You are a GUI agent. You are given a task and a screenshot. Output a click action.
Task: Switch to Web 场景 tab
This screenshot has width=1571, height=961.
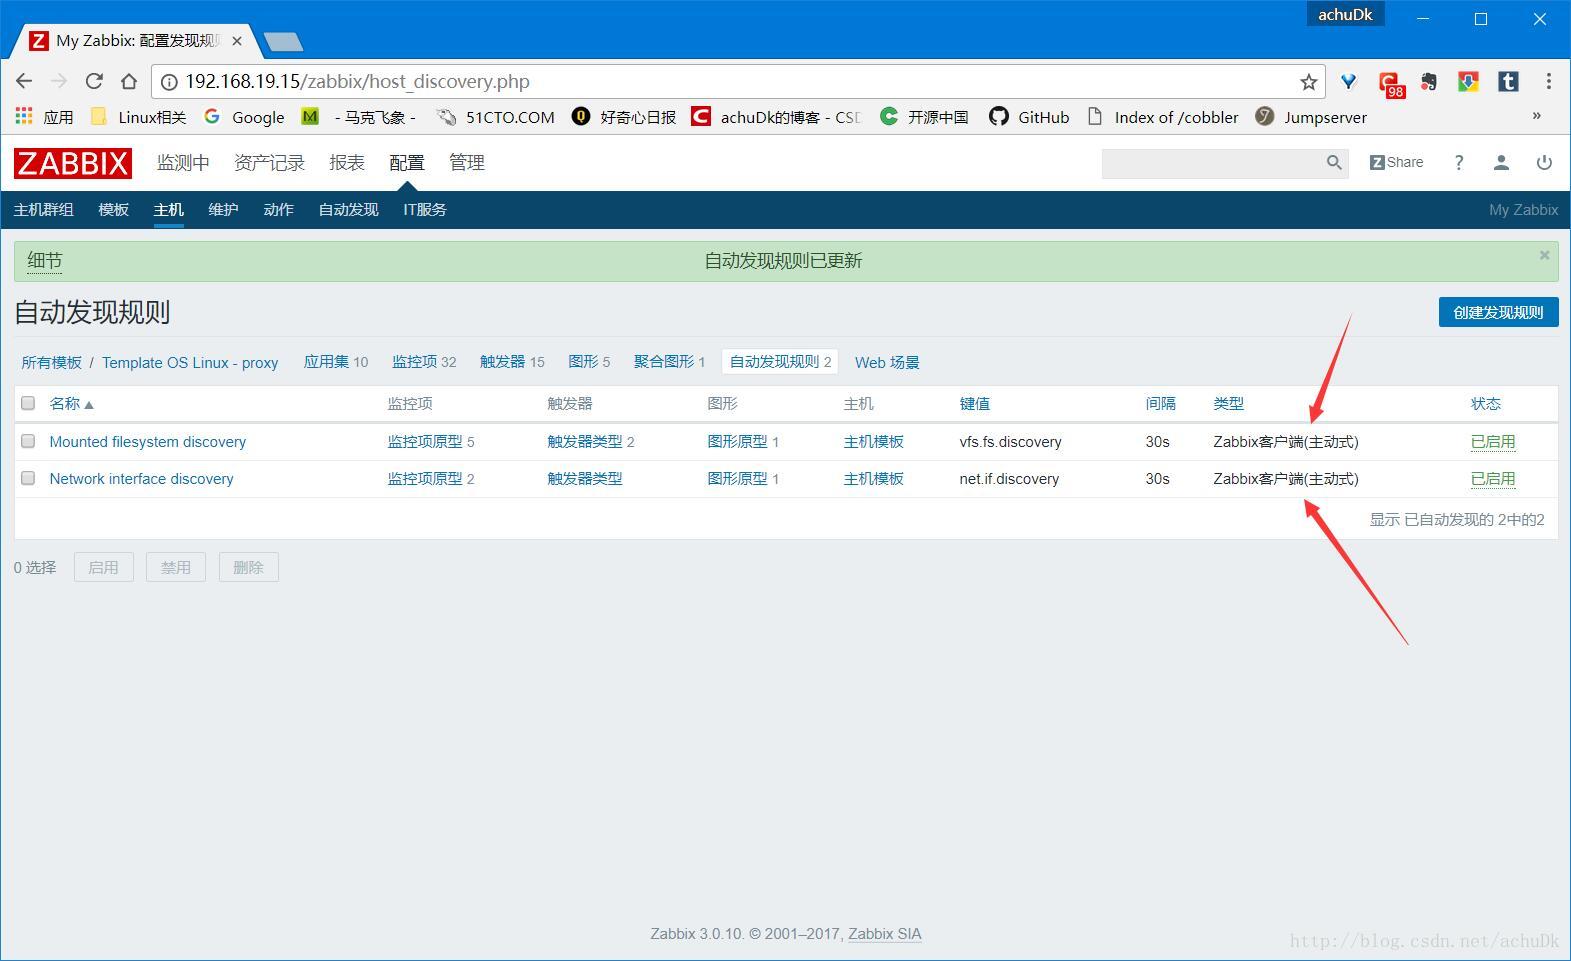click(887, 362)
